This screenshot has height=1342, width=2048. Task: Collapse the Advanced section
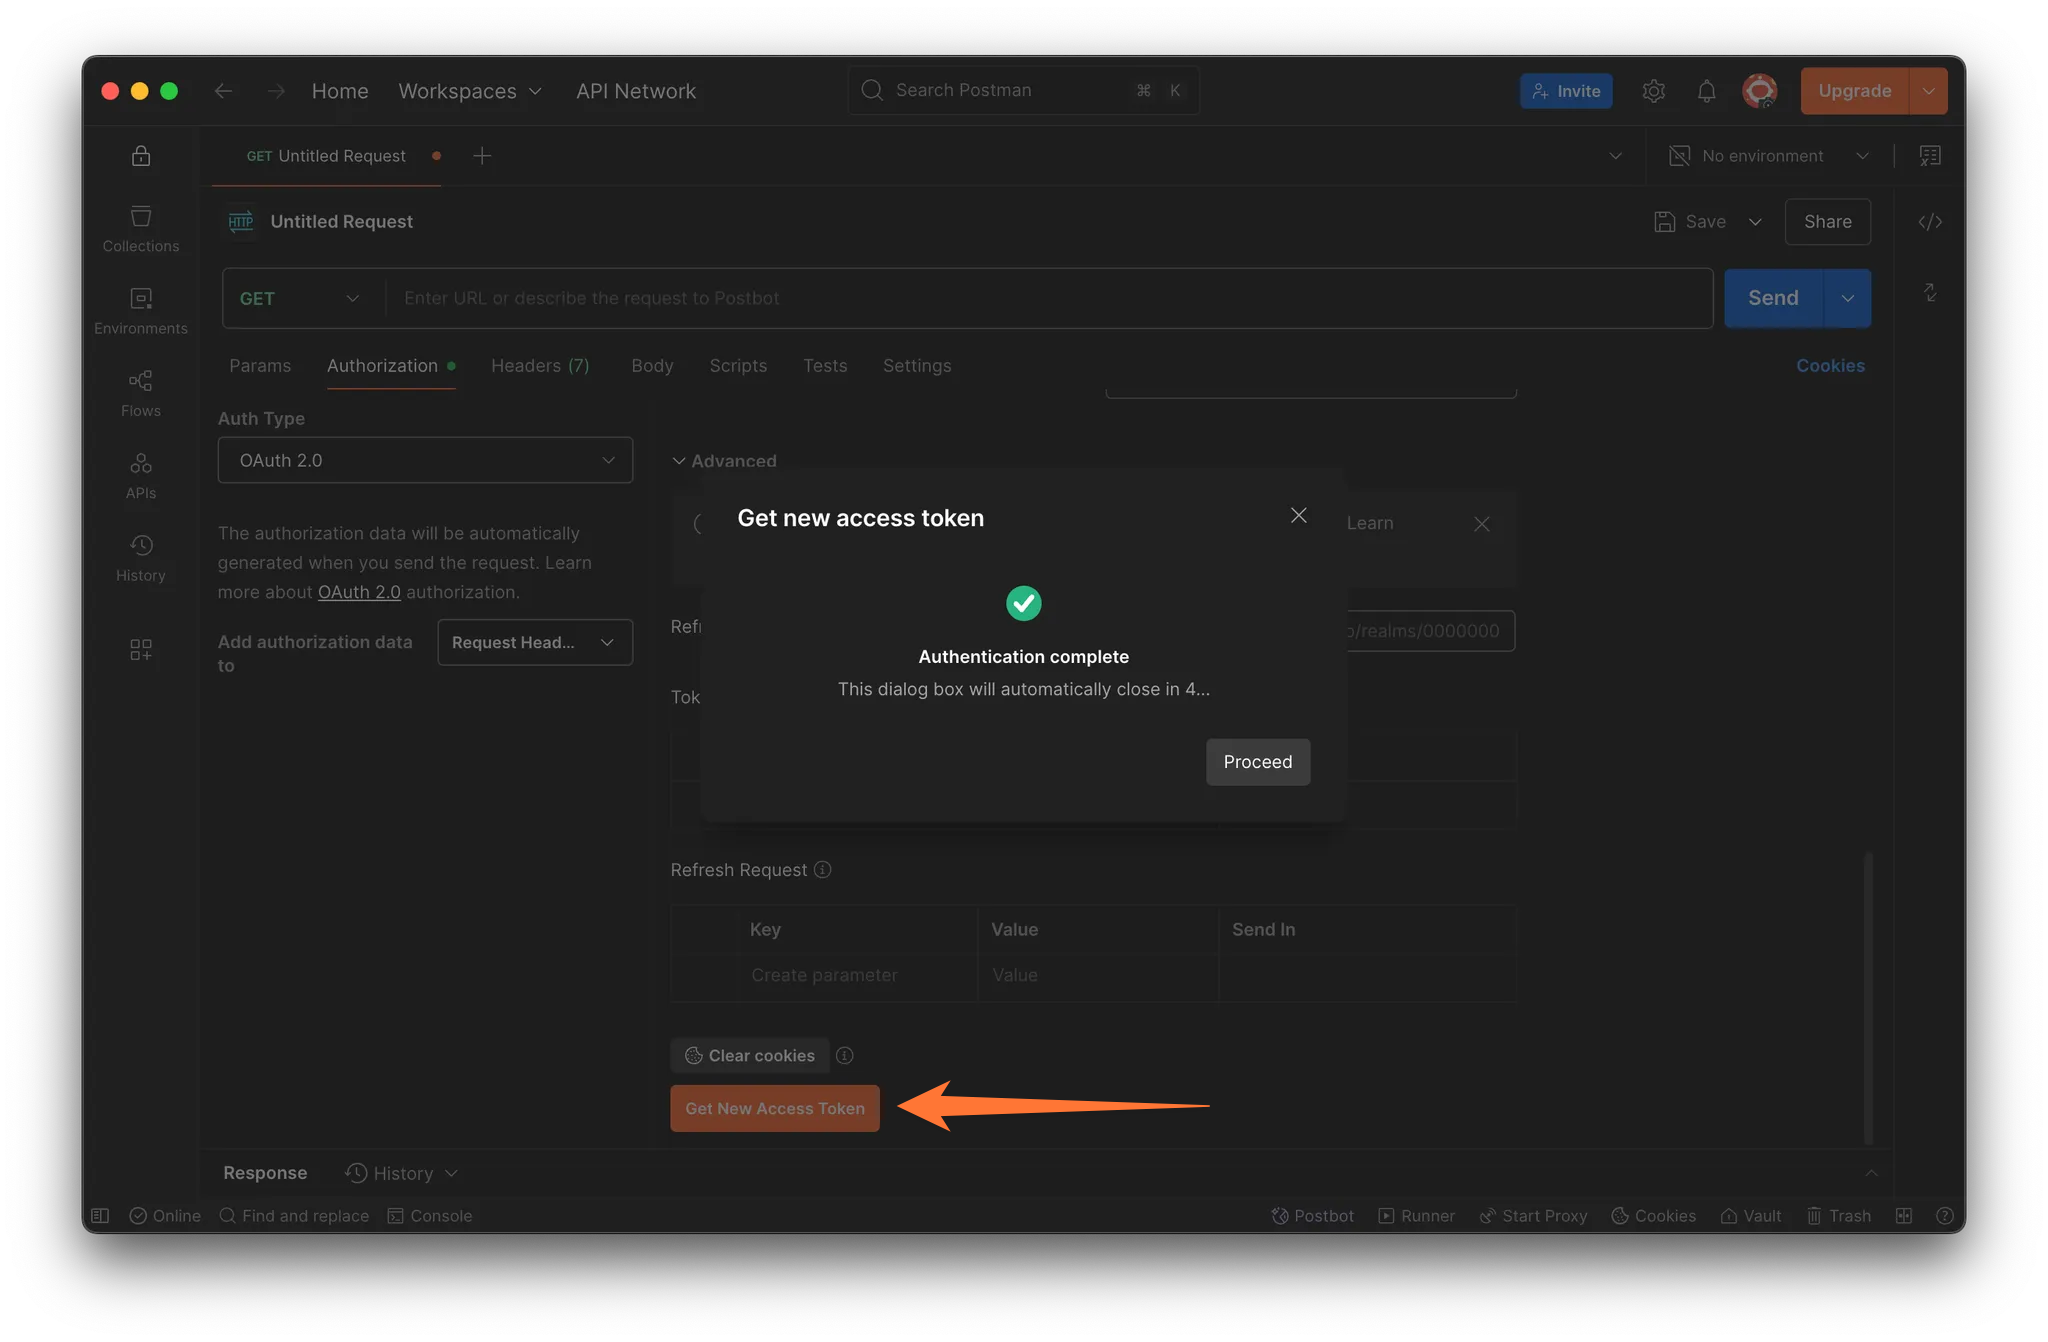pyautogui.click(x=724, y=461)
